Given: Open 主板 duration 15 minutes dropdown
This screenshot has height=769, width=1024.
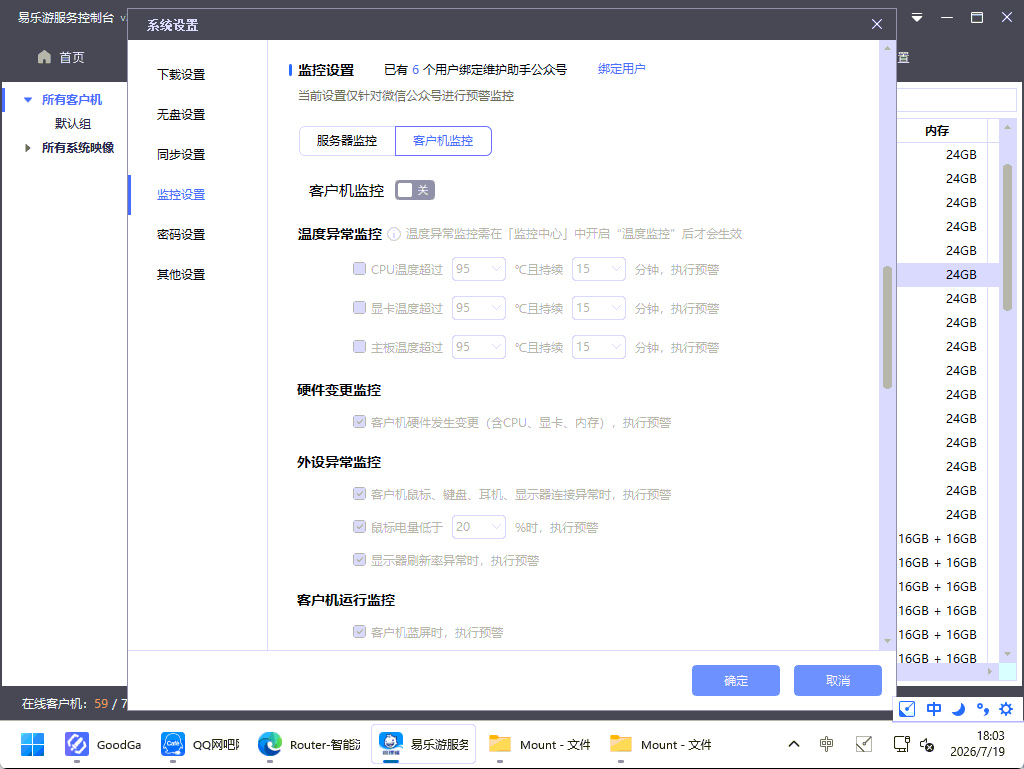Looking at the screenshot, I should pyautogui.click(x=599, y=347).
